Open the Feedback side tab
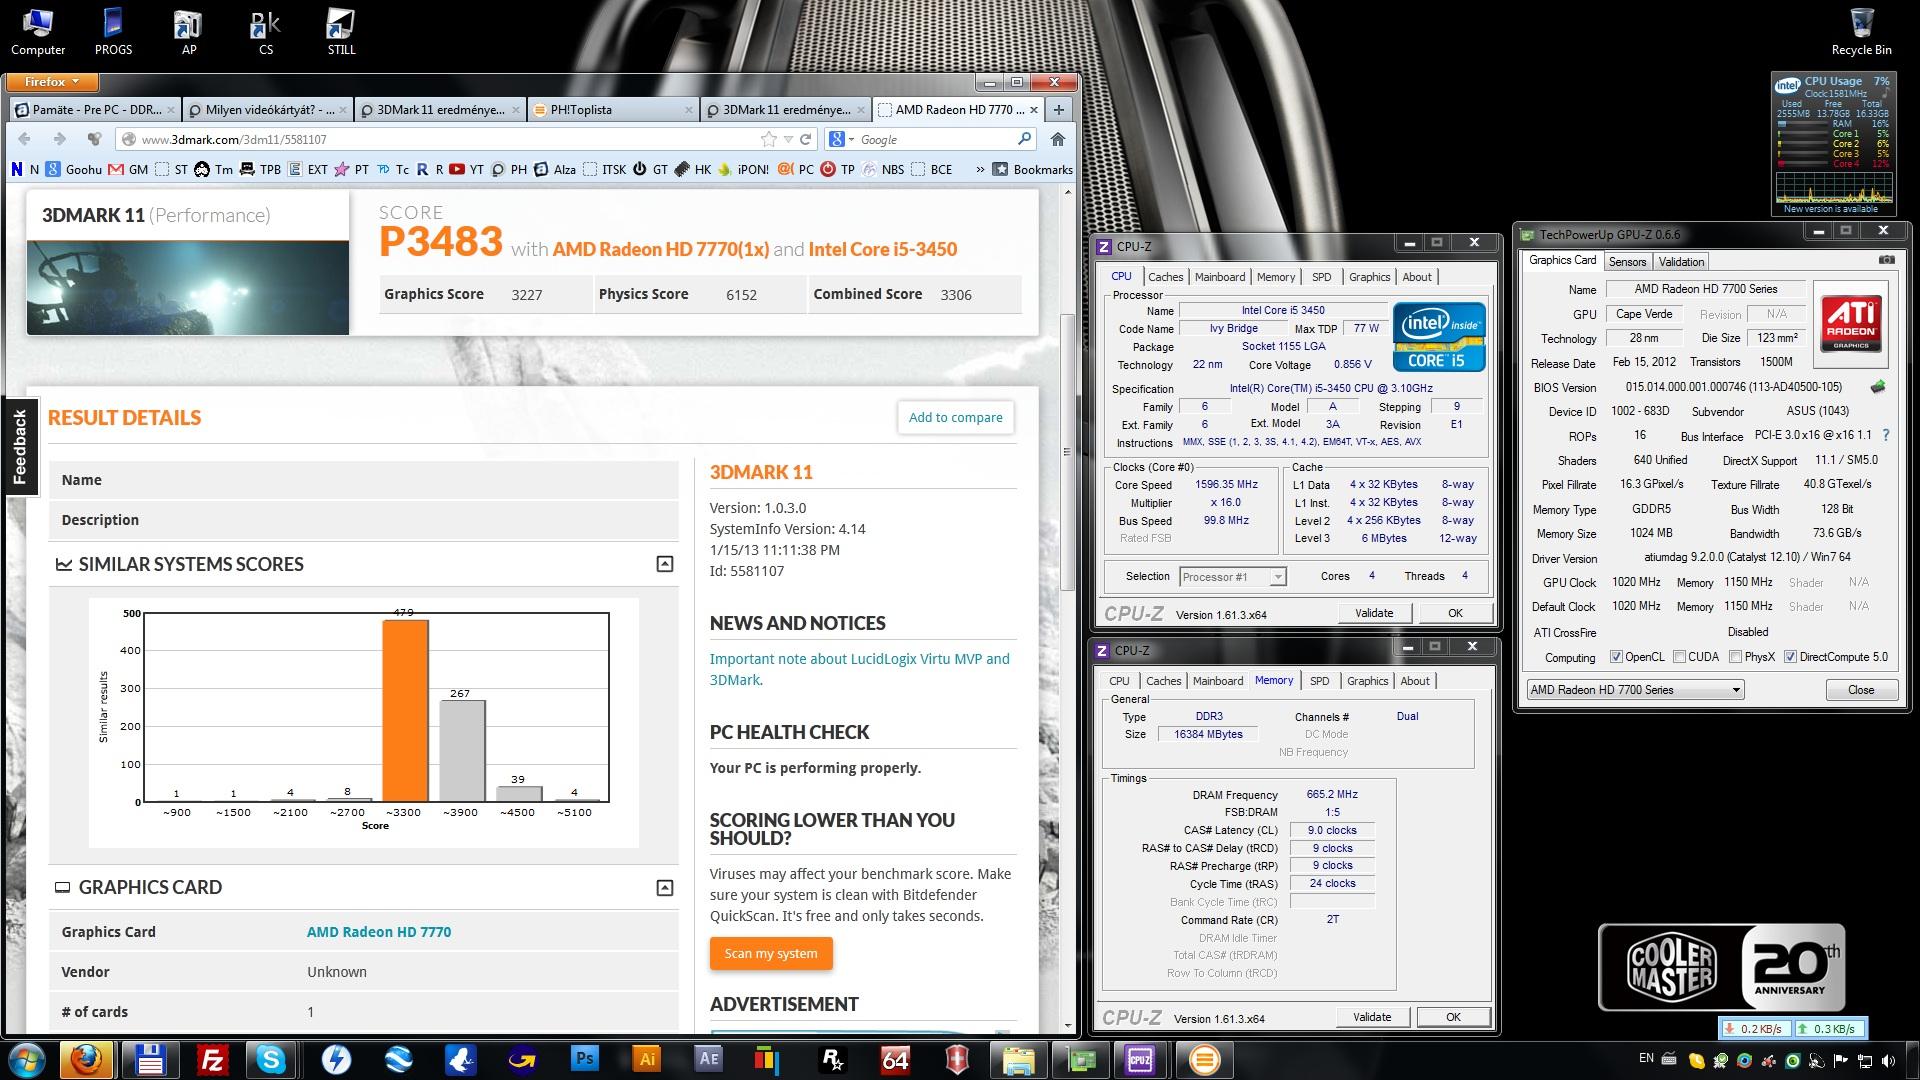Image resolution: width=1920 pixels, height=1080 pixels. coord(19,446)
